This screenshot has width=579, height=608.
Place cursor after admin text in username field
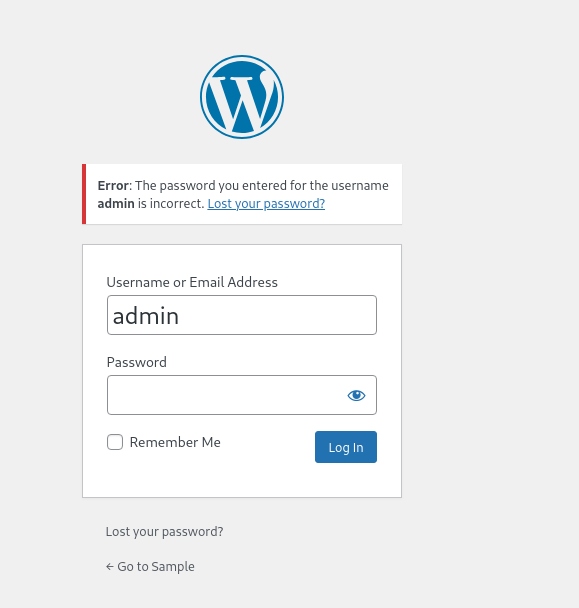pyautogui.click(x=181, y=316)
